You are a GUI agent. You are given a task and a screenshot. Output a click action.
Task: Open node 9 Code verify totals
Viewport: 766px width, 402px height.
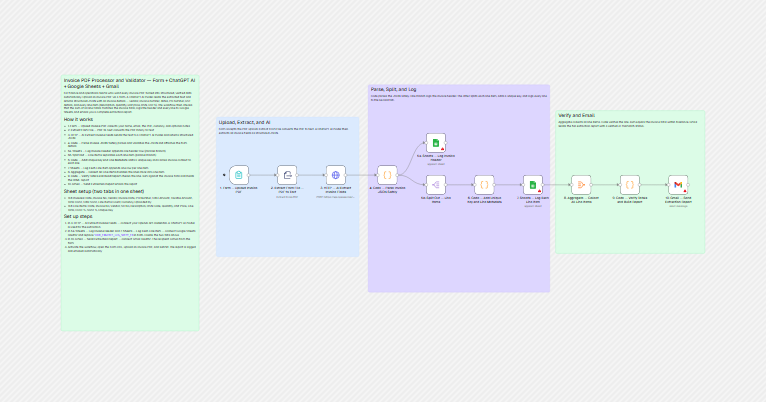pos(630,185)
